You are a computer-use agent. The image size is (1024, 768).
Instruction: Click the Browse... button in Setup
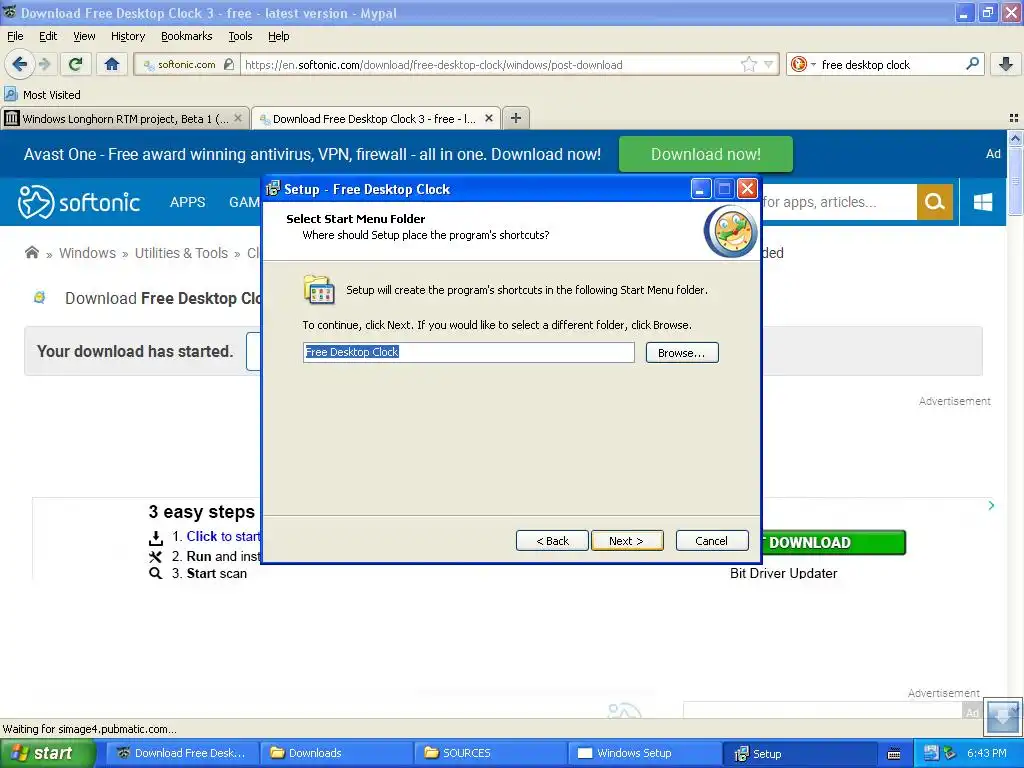point(682,353)
